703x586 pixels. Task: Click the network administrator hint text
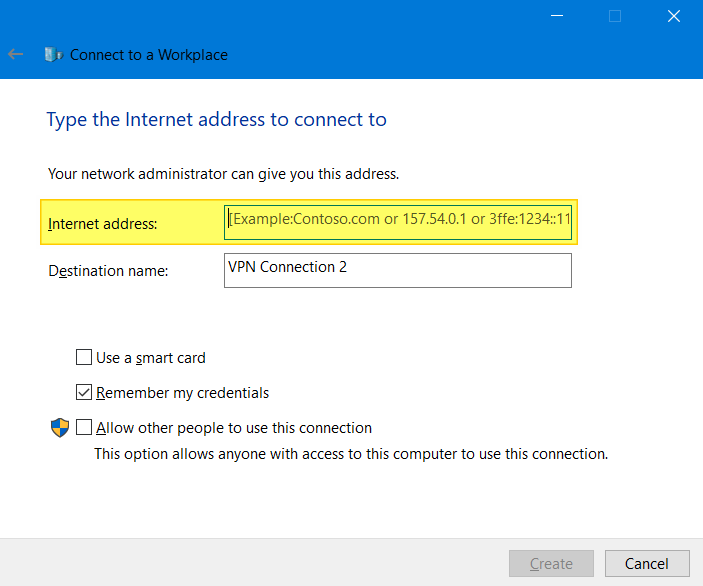click(223, 174)
